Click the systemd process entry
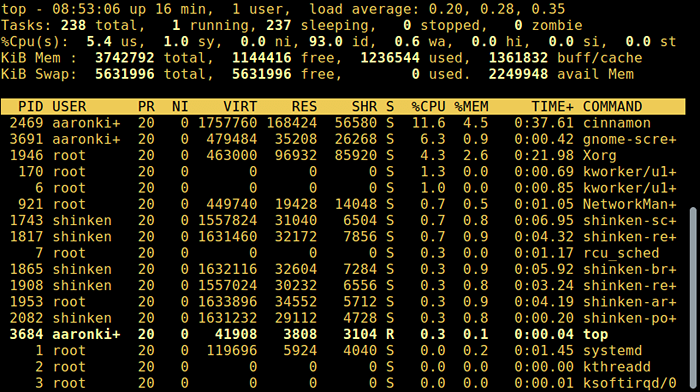 point(612,350)
